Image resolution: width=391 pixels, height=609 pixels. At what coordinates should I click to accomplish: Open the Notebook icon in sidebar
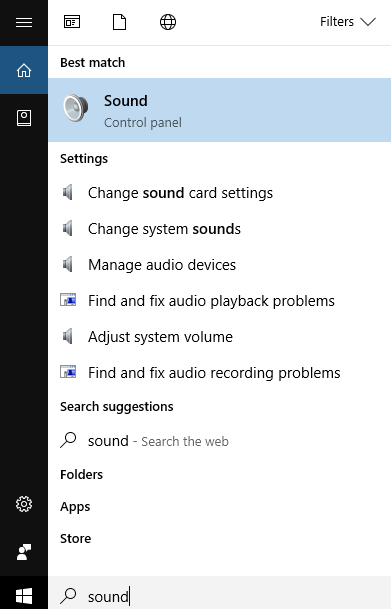pos(24,118)
